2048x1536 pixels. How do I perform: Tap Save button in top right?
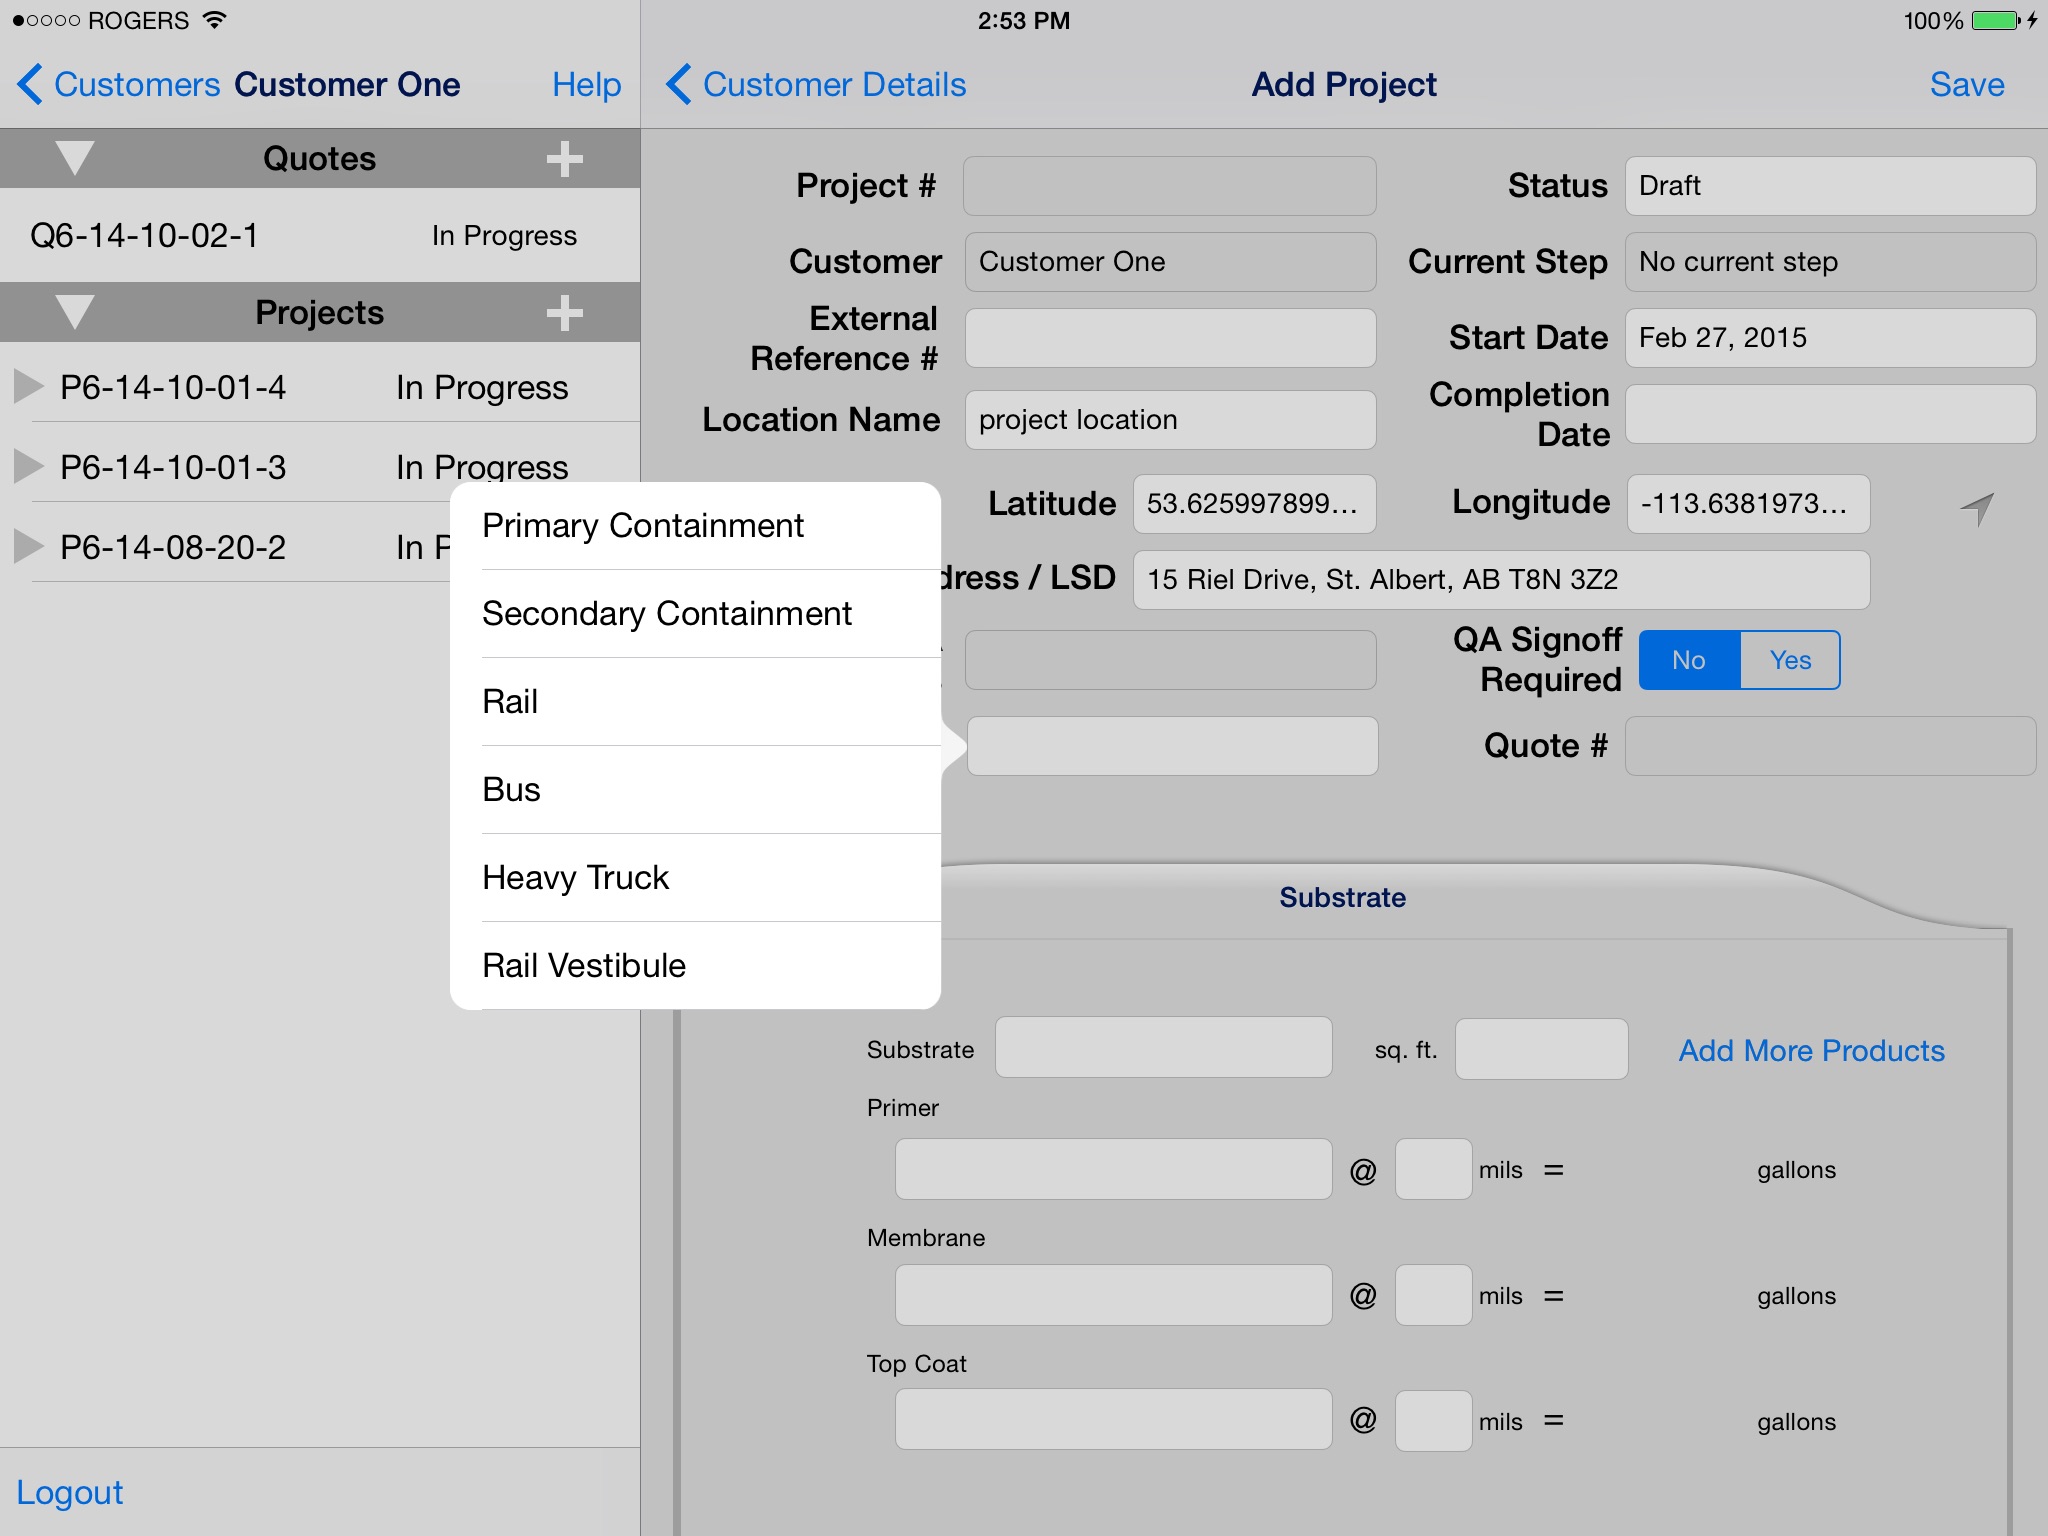pos(1969,84)
